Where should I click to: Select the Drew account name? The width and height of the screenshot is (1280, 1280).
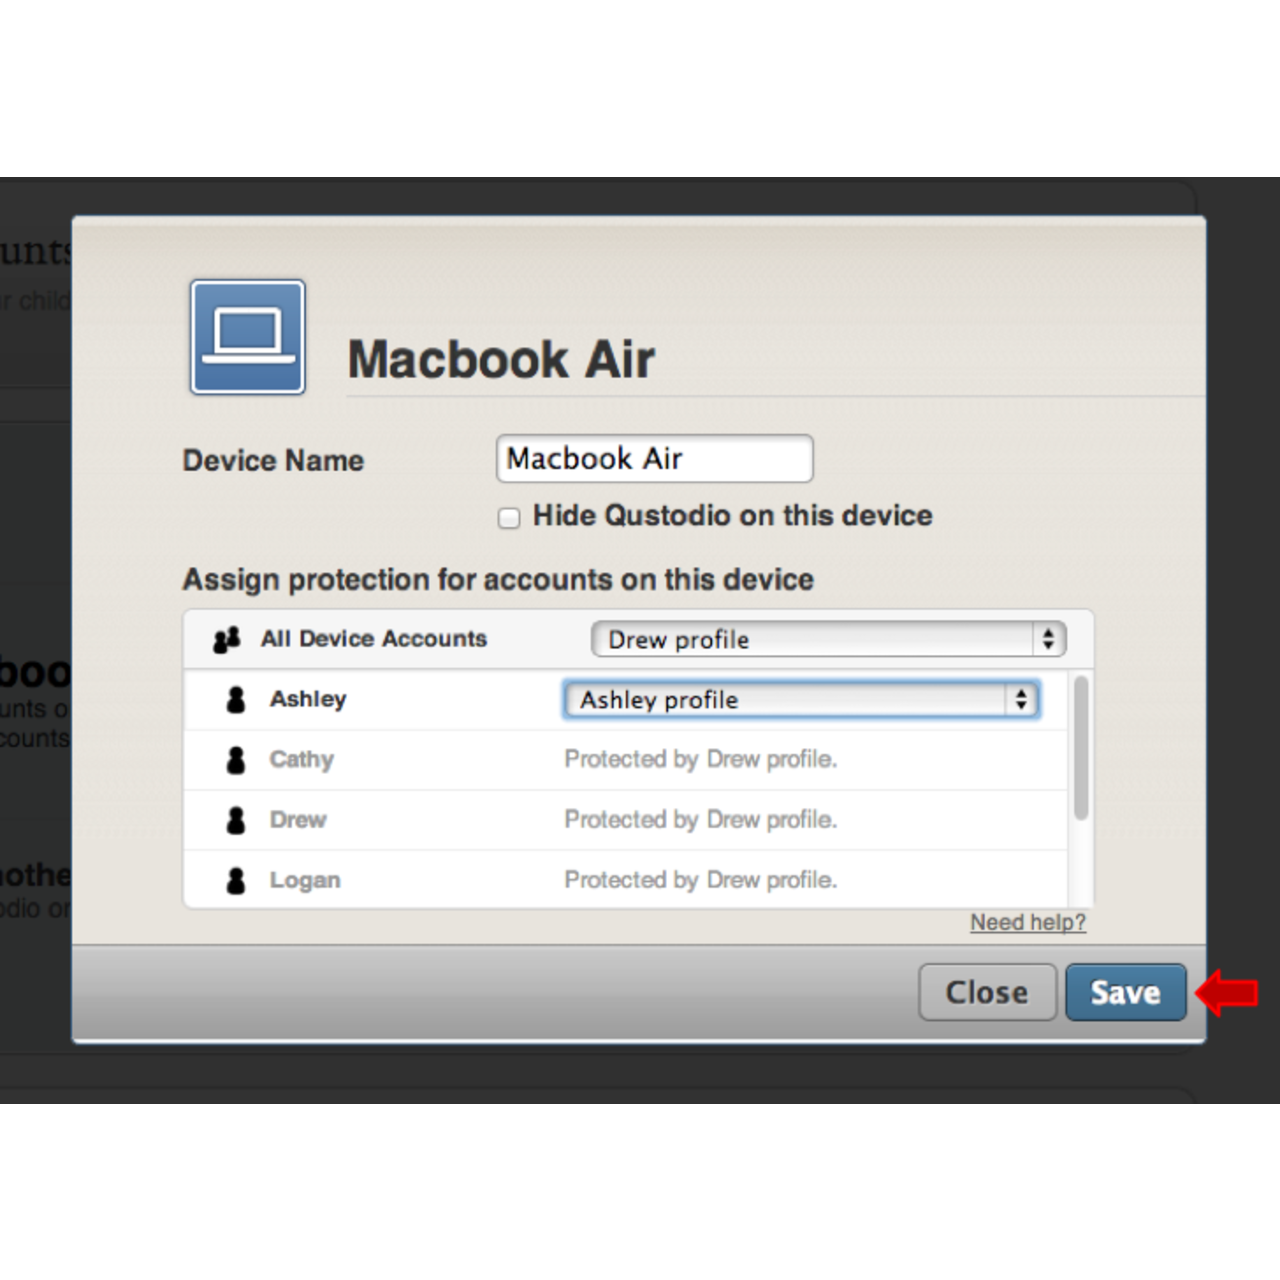pos(298,820)
